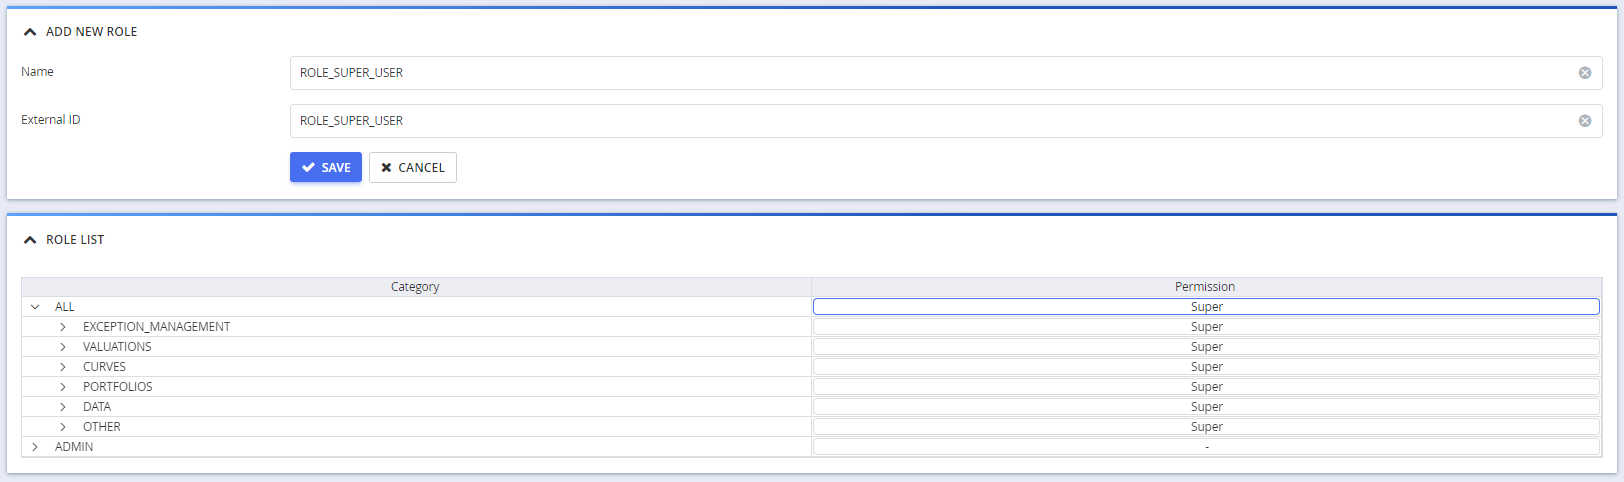
Task: Sort by the Category column header
Action: (415, 287)
